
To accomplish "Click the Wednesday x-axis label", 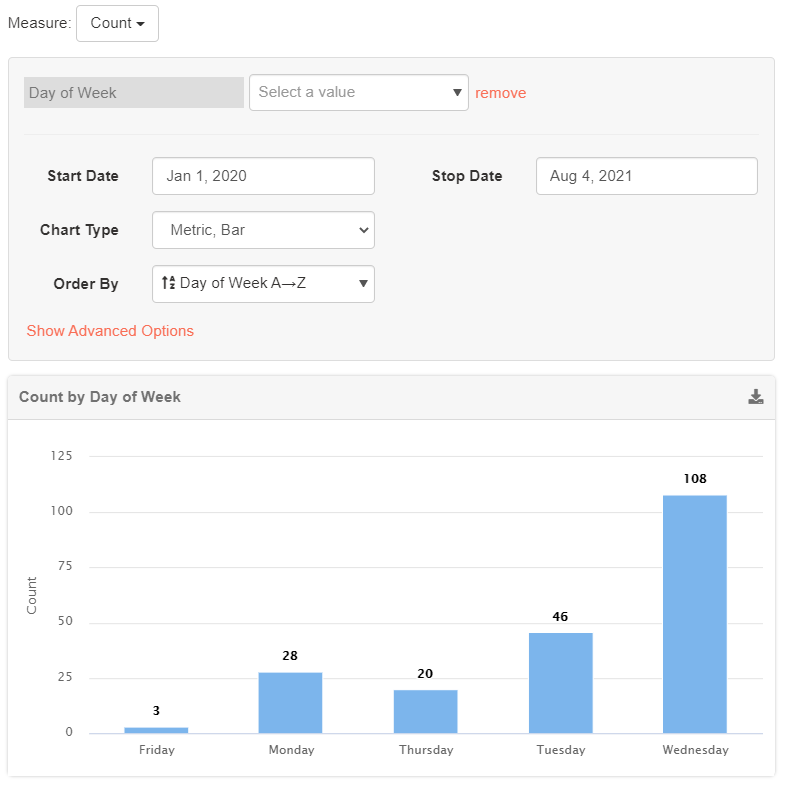I will point(695,750).
